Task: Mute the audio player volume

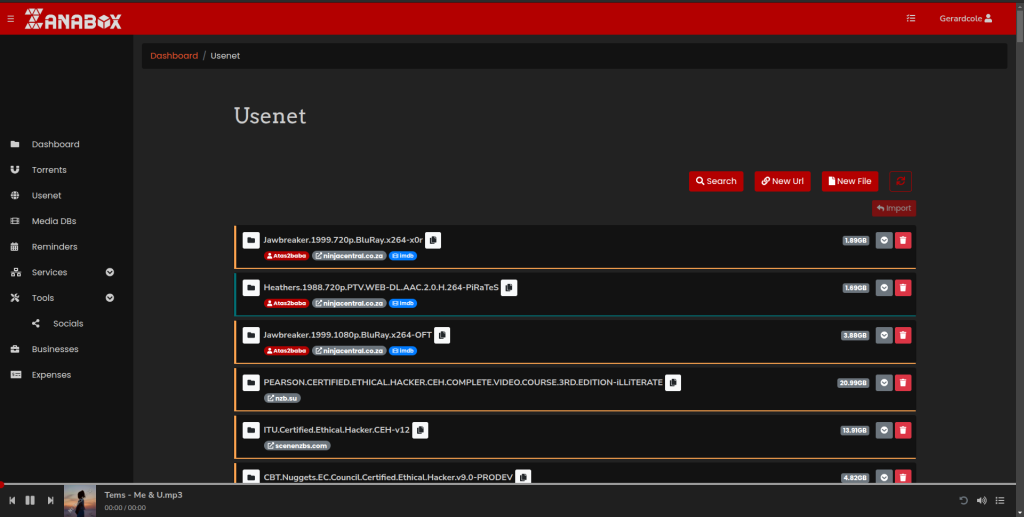Action: pos(982,500)
